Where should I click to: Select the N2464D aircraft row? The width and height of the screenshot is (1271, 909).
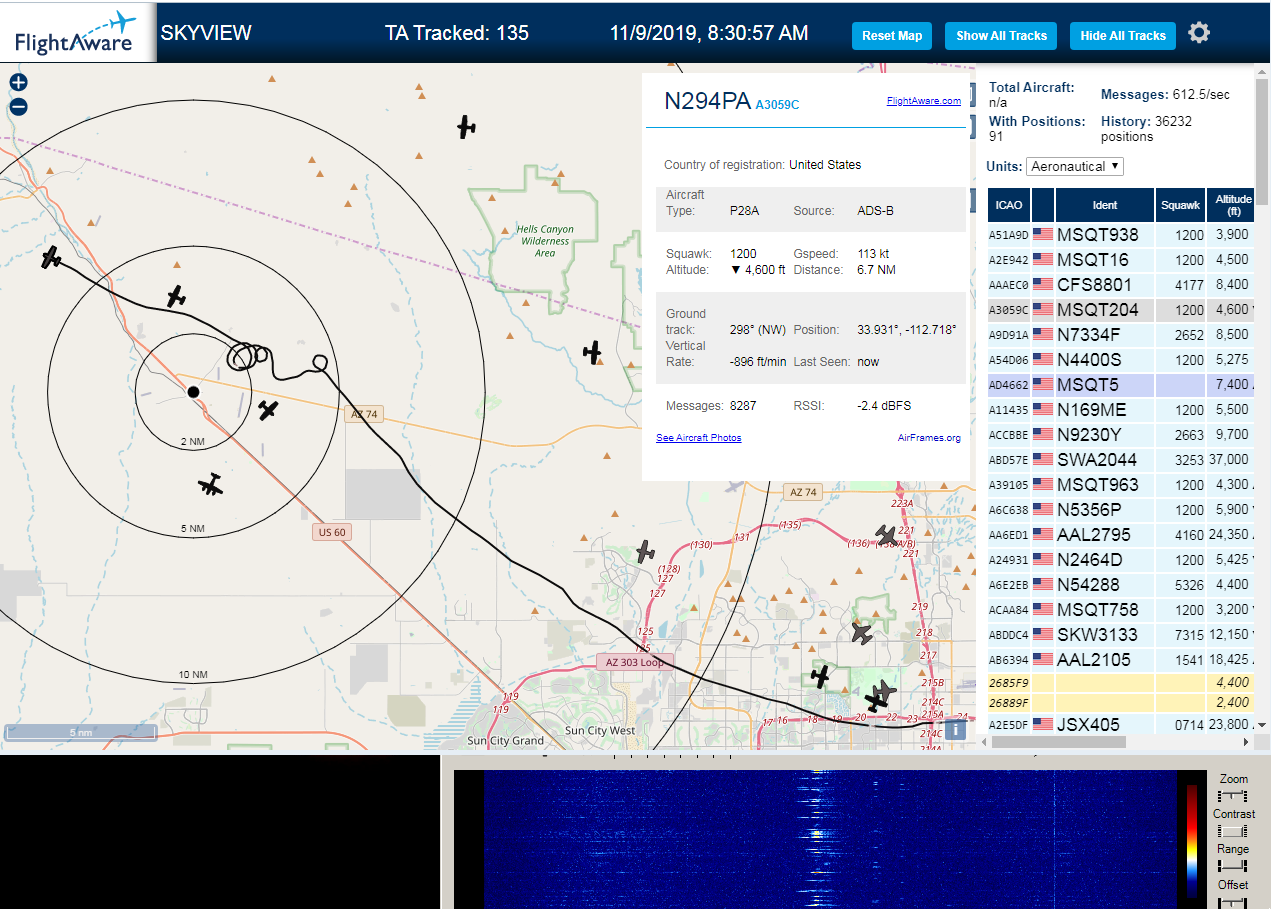[1120, 559]
